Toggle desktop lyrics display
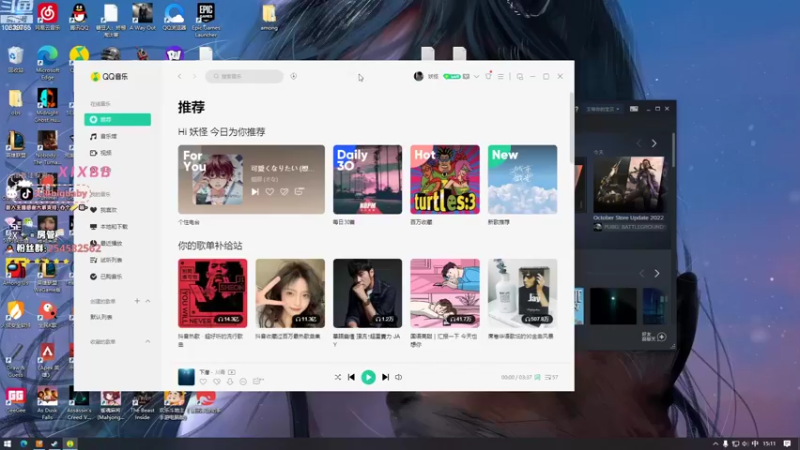 537,378
